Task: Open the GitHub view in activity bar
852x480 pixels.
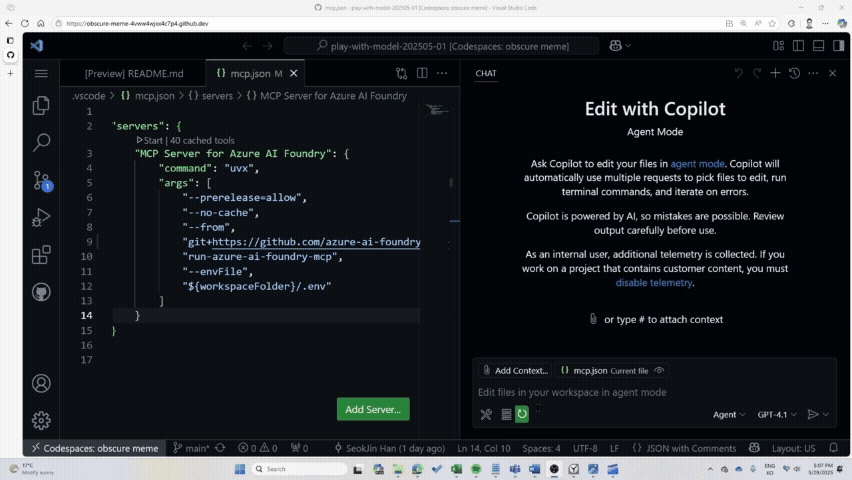Action: 41,292
